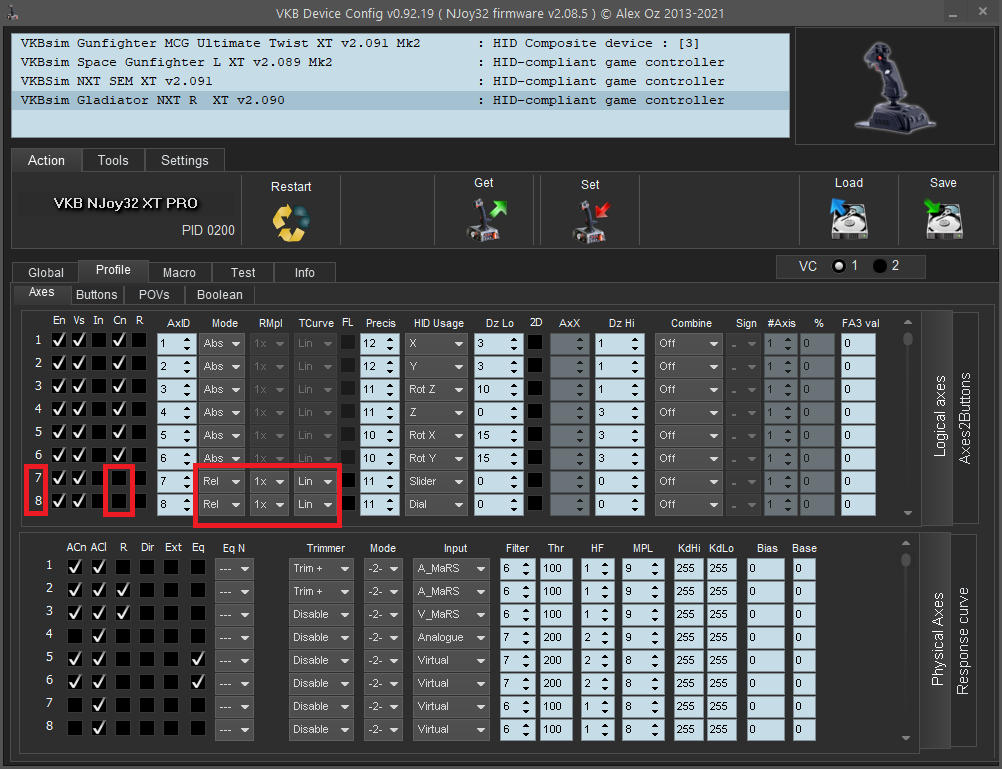Click the Get settings joystick icon
This screenshot has height=769, width=1002.
click(x=485, y=219)
